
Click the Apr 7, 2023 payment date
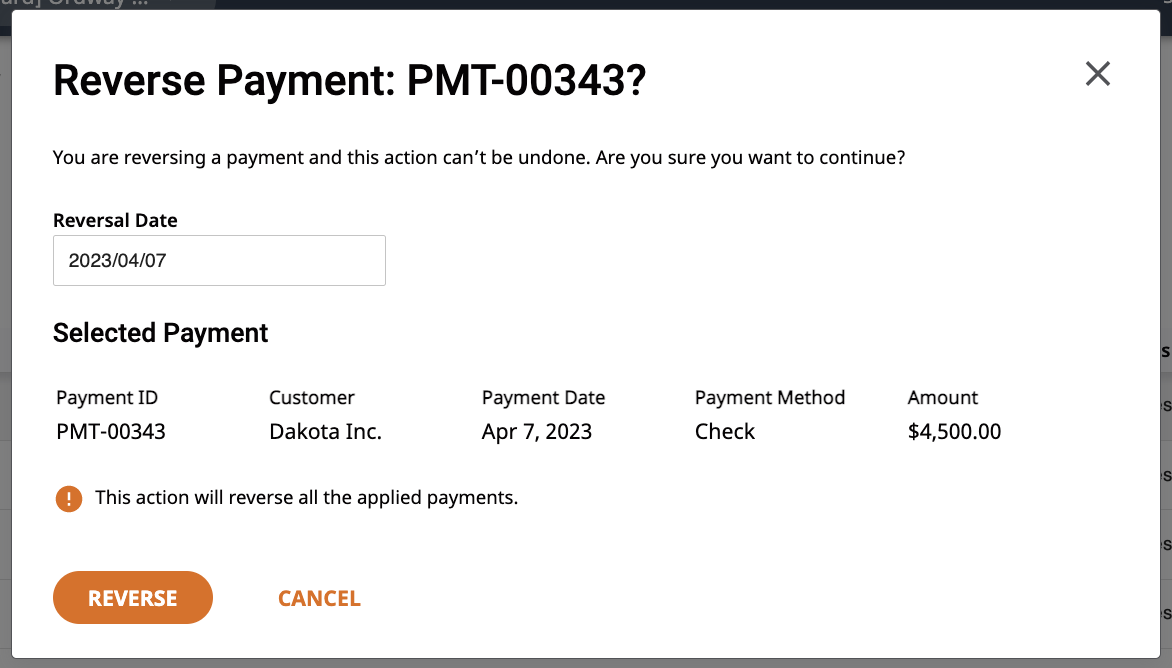click(x=537, y=432)
